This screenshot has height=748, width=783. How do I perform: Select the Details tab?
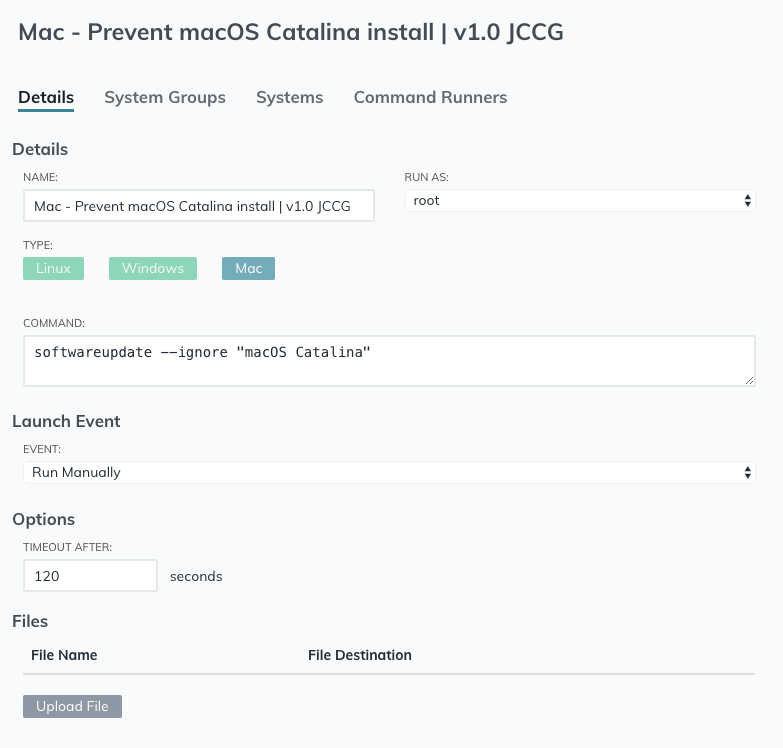click(46, 97)
